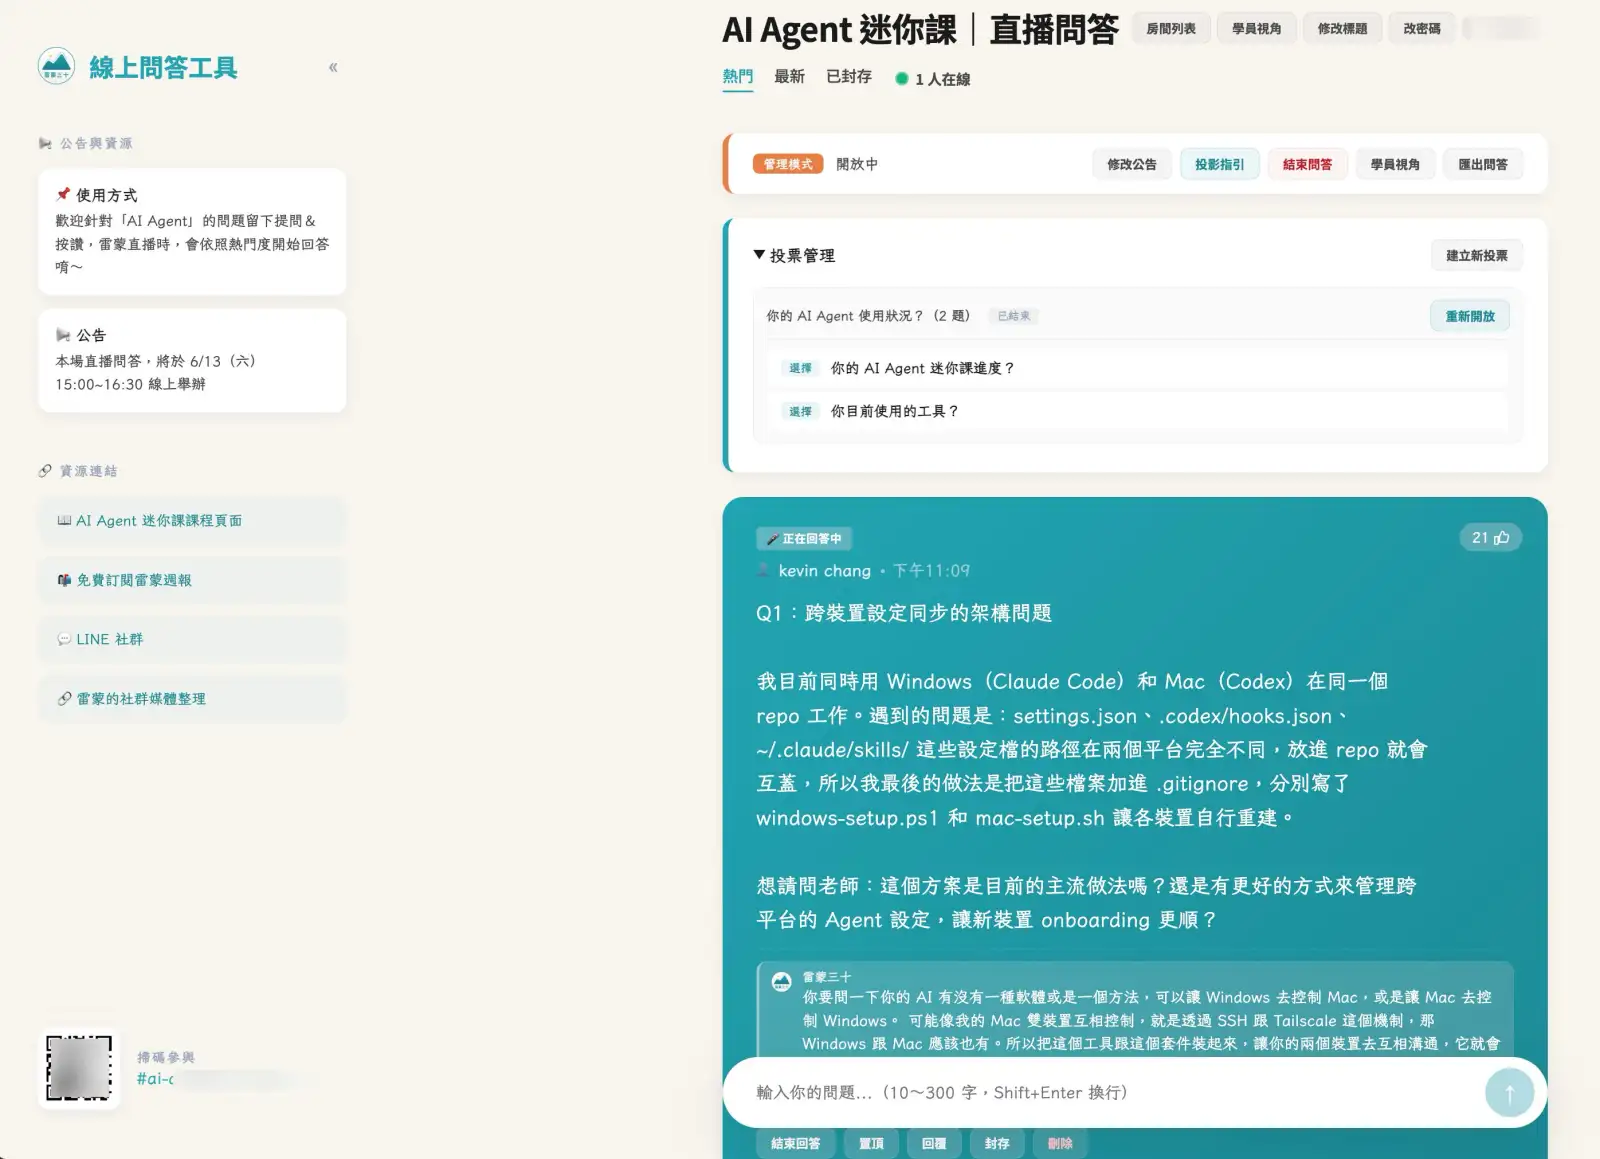Image resolution: width=1600 pixels, height=1159 pixels.
Task: Click 學員視角 next to the page title
Action: pyautogui.click(x=1256, y=28)
